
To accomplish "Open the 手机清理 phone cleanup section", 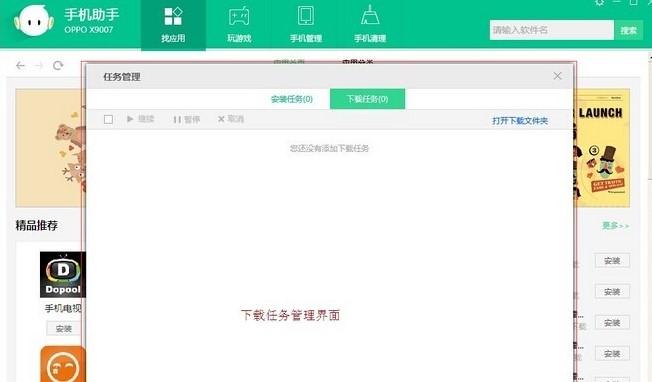I will point(370,25).
